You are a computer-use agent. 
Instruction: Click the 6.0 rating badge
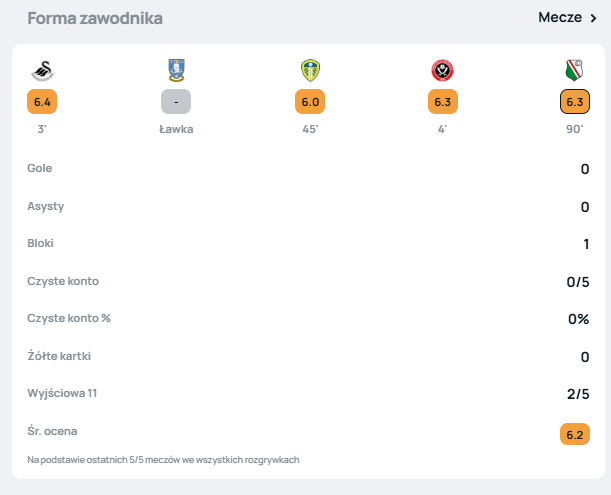tap(310, 102)
